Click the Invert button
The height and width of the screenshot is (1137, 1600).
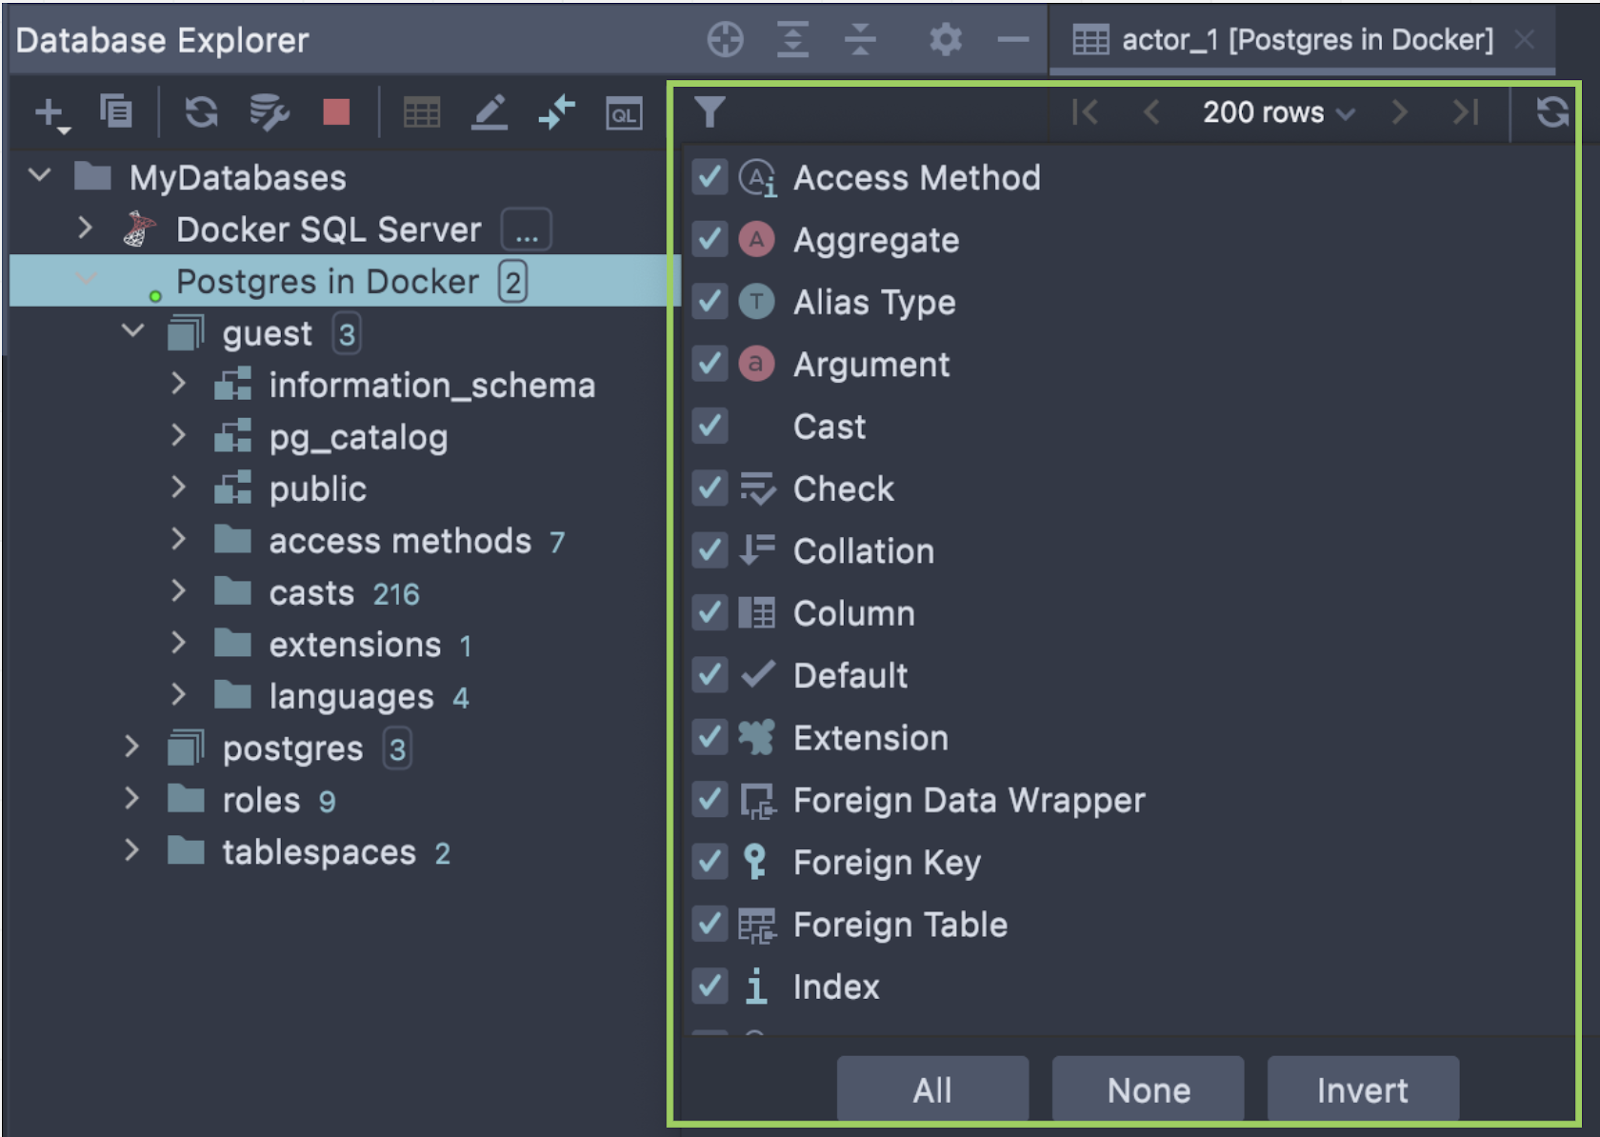[1362, 1089]
